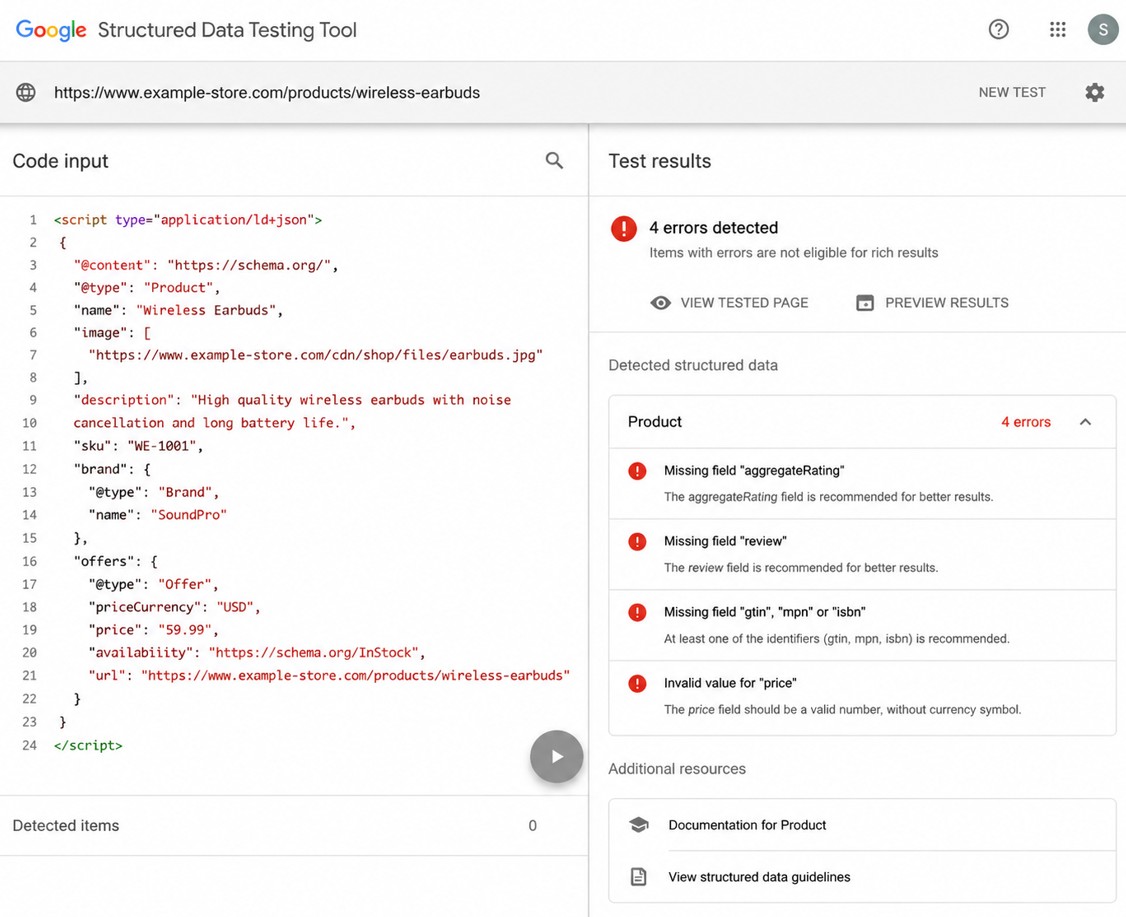The image size is (1126, 917).
Task: Click the Additional resources label
Action: 677,769
